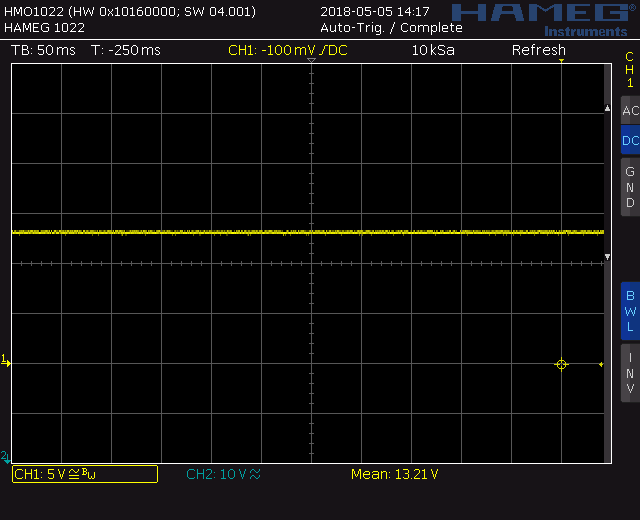Image resolution: width=640 pixels, height=520 pixels.
Task: Click the Mean: 13.21 V measurement readout
Action: coord(394,474)
